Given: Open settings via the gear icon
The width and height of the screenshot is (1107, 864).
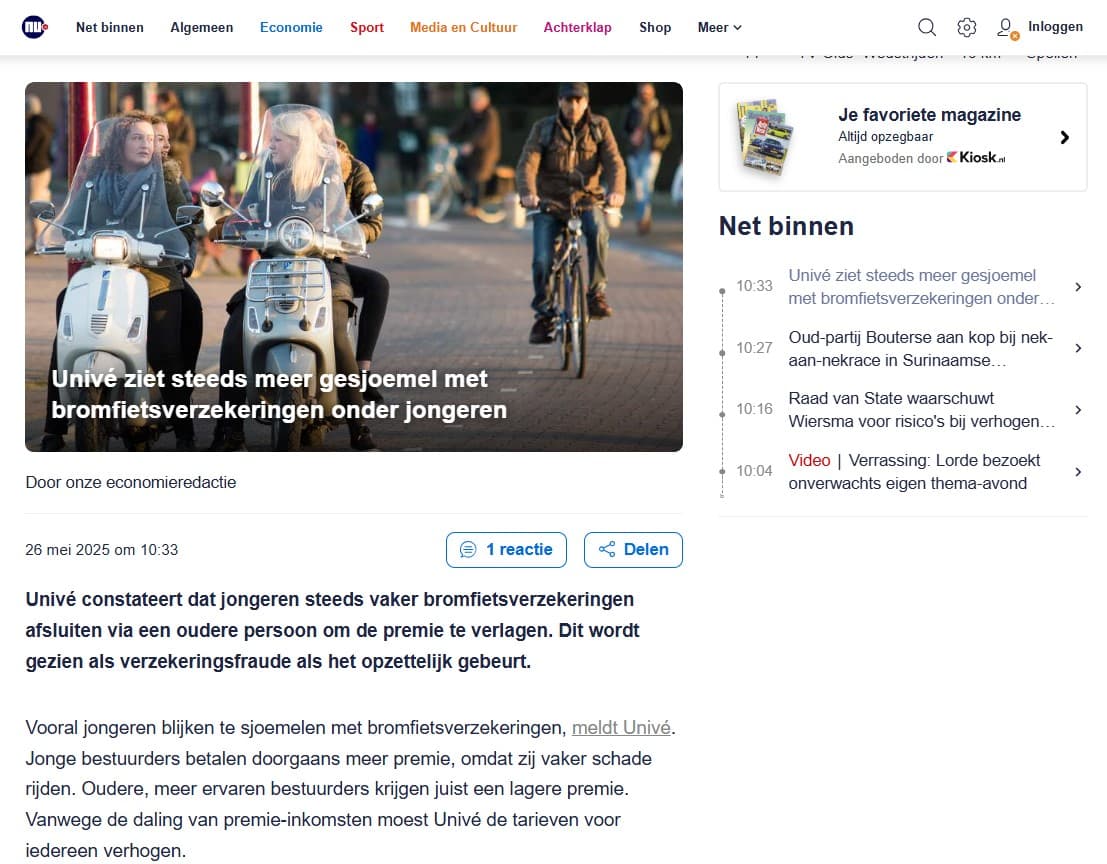Looking at the screenshot, I should tap(966, 27).
